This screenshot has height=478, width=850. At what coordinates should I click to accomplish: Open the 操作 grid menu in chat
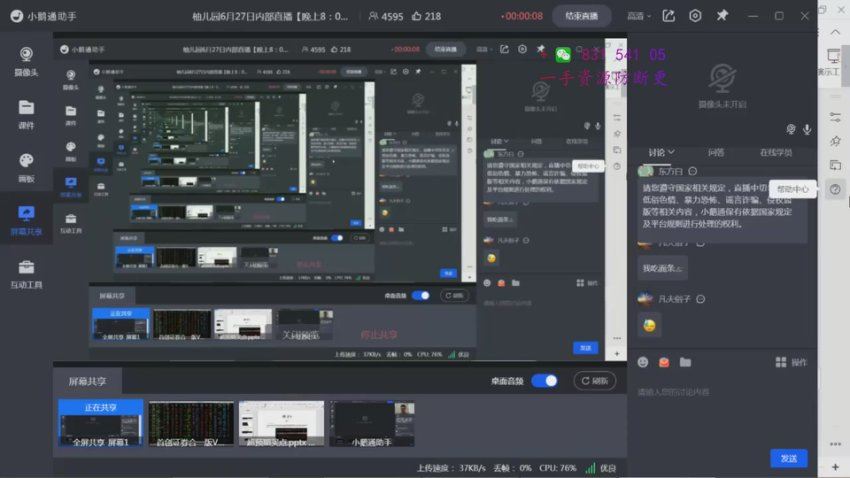pyautogui.click(x=791, y=362)
